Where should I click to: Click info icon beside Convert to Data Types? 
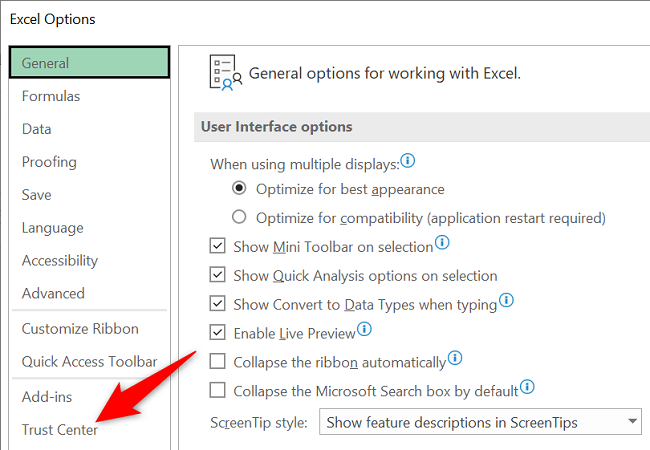coord(506,300)
